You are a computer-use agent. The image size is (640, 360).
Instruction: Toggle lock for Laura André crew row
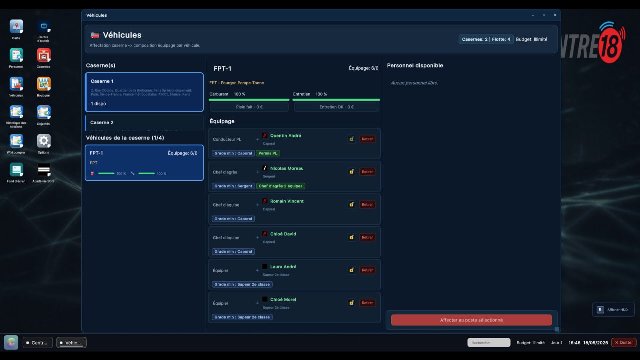pyautogui.click(x=351, y=270)
